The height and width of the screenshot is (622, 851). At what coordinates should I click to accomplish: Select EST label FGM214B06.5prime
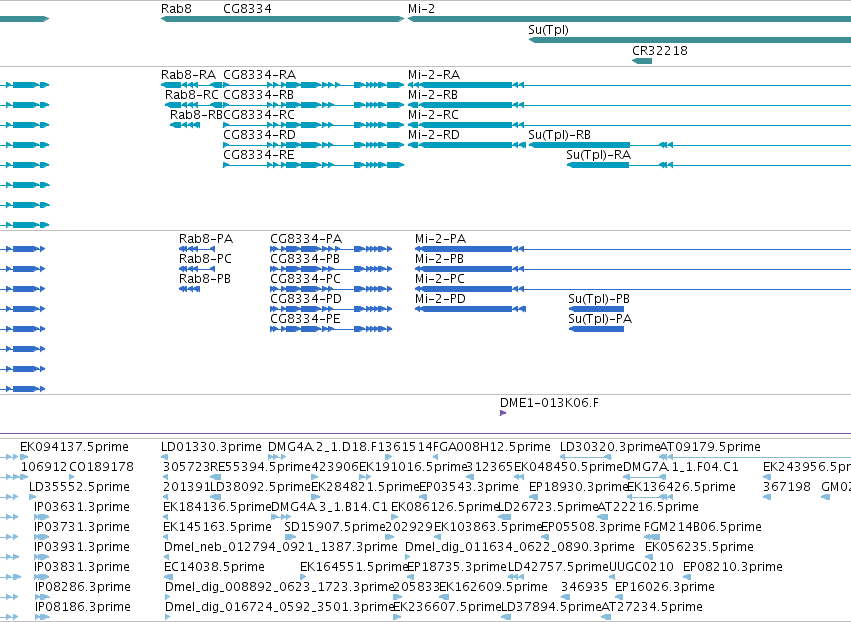tap(703, 527)
